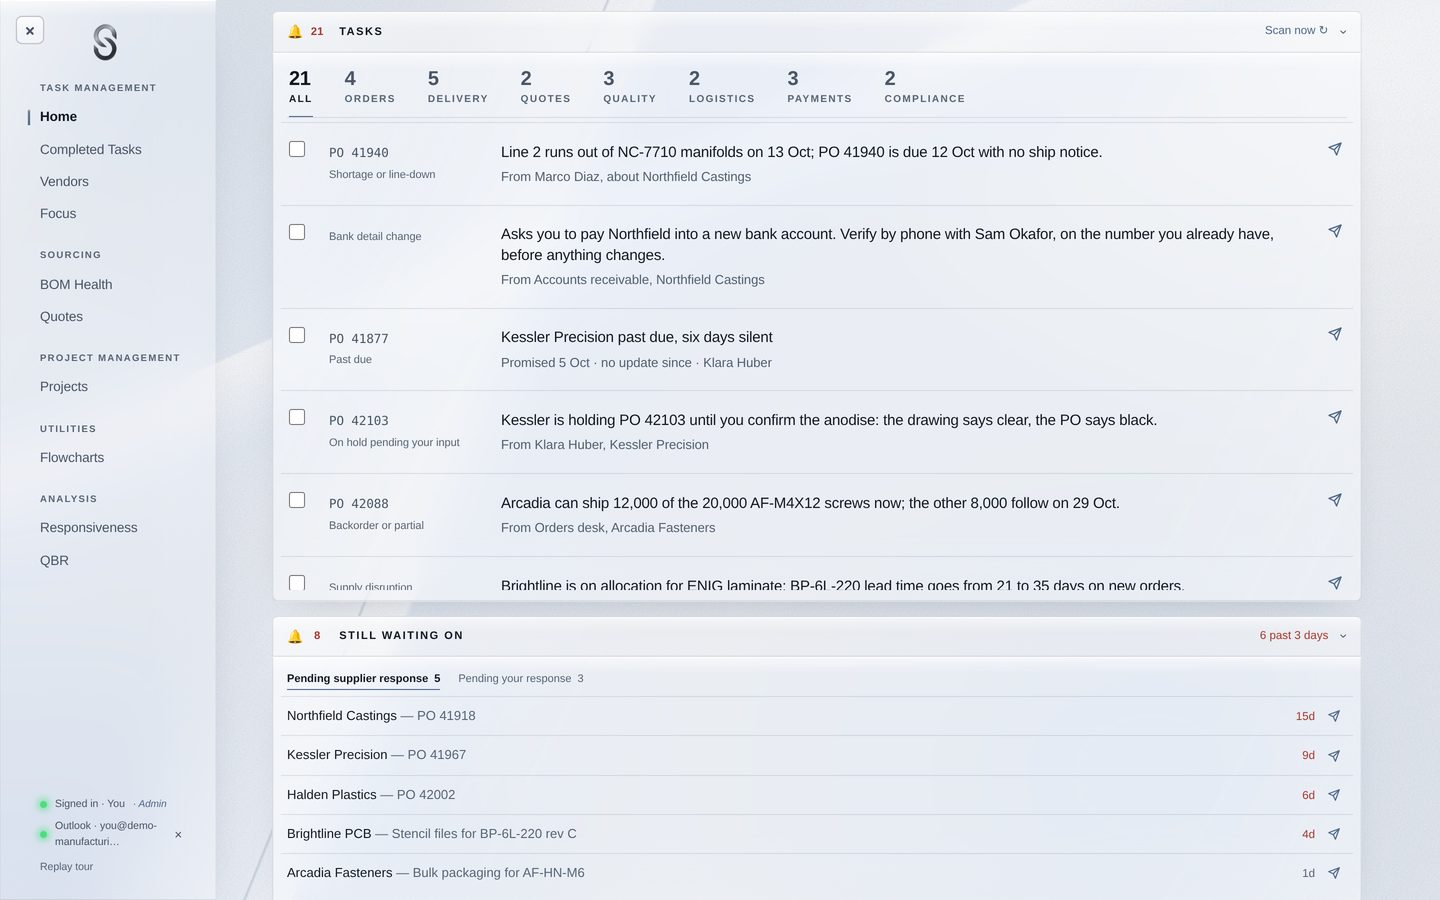
Task: Switch to Pending your response tab
Action: click(520, 678)
